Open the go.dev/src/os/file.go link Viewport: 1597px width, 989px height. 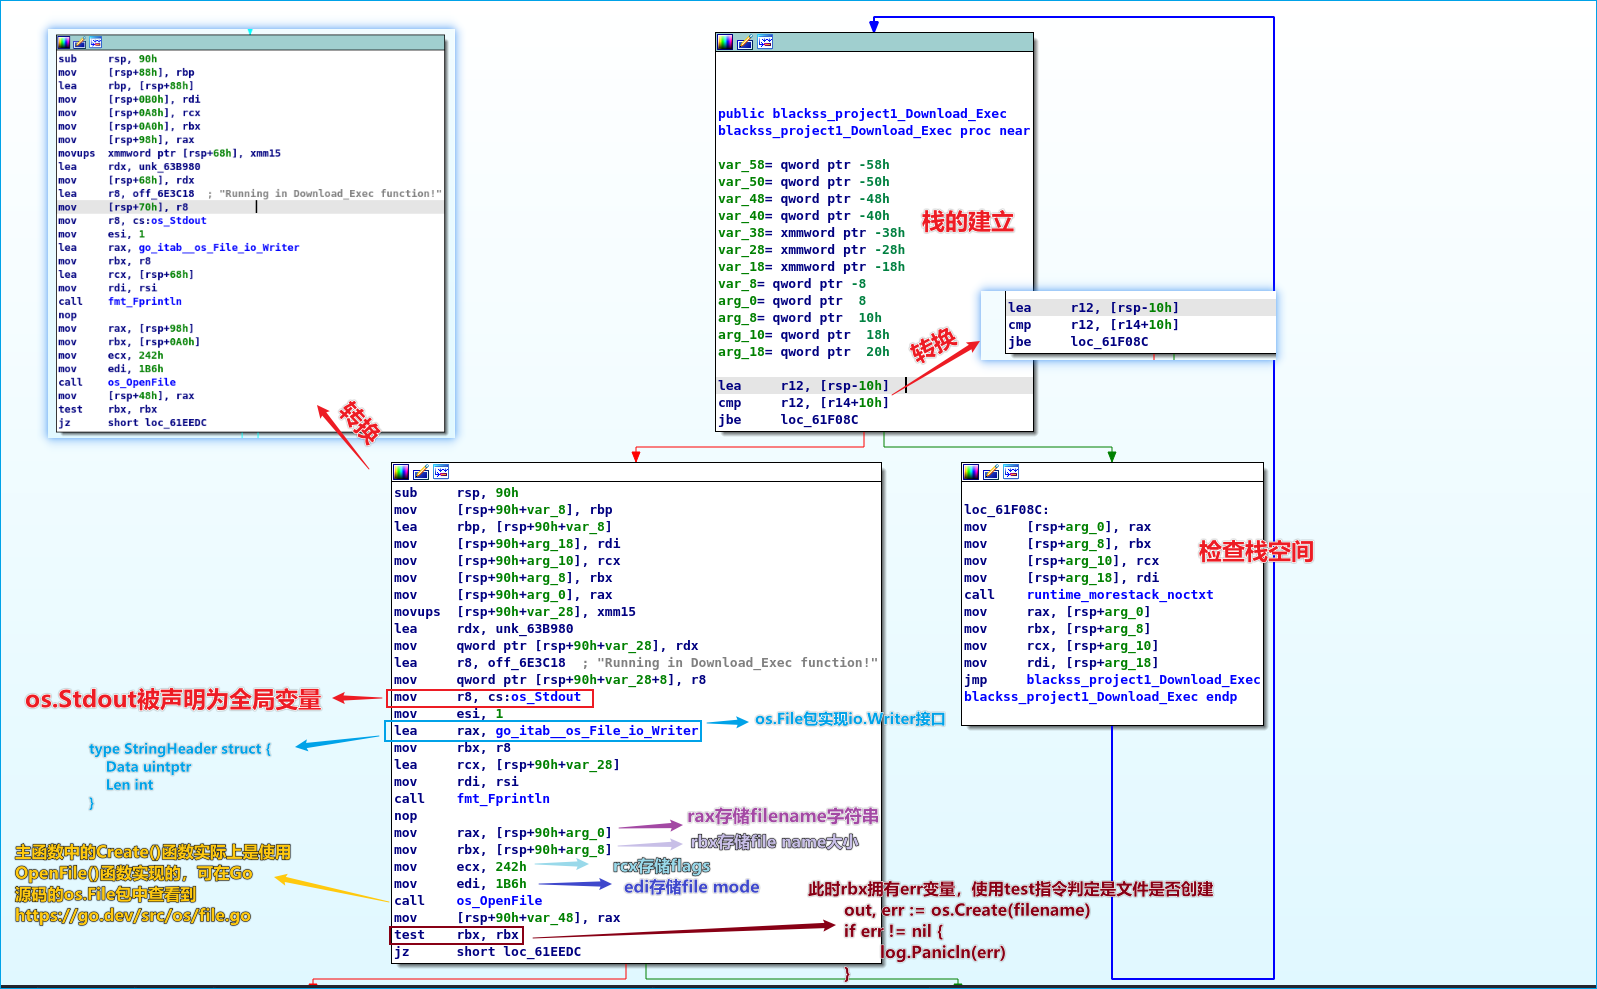point(132,915)
